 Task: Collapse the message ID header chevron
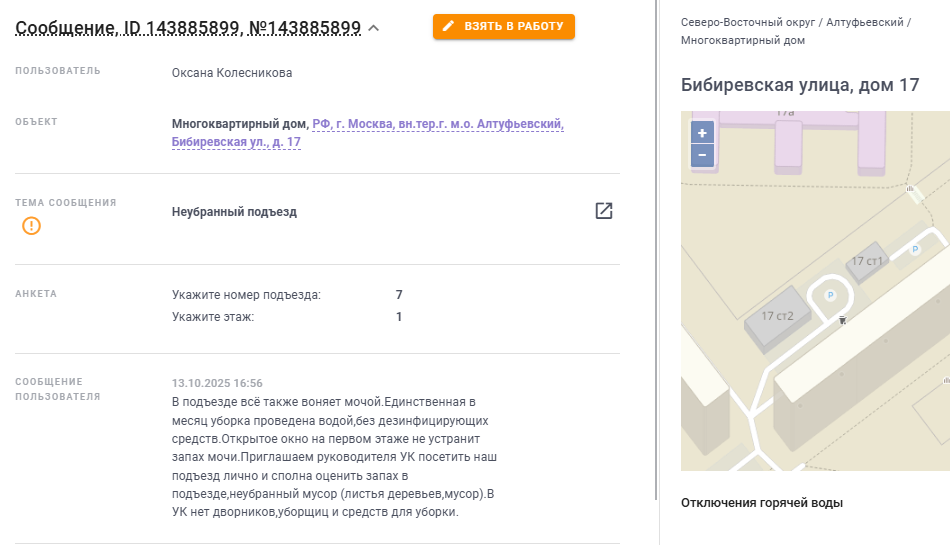(x=374, y=28)
